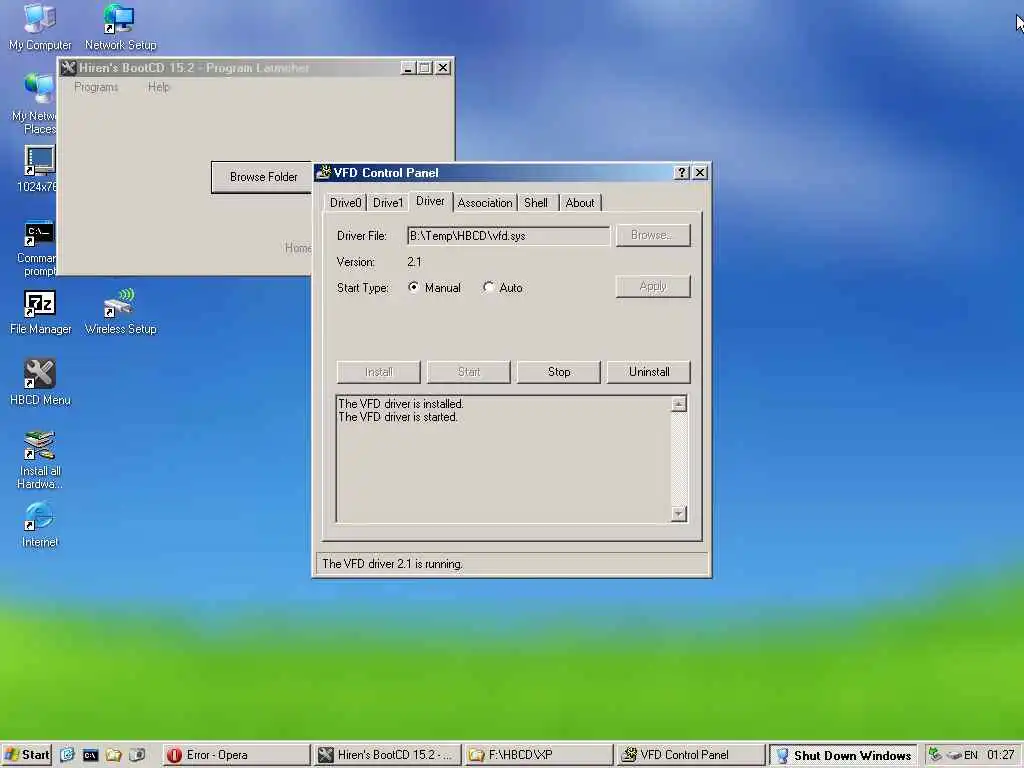The image size is (1024, 768).
Task: Open the Network Setup desktop shortcut
Action: pos(120,26)
